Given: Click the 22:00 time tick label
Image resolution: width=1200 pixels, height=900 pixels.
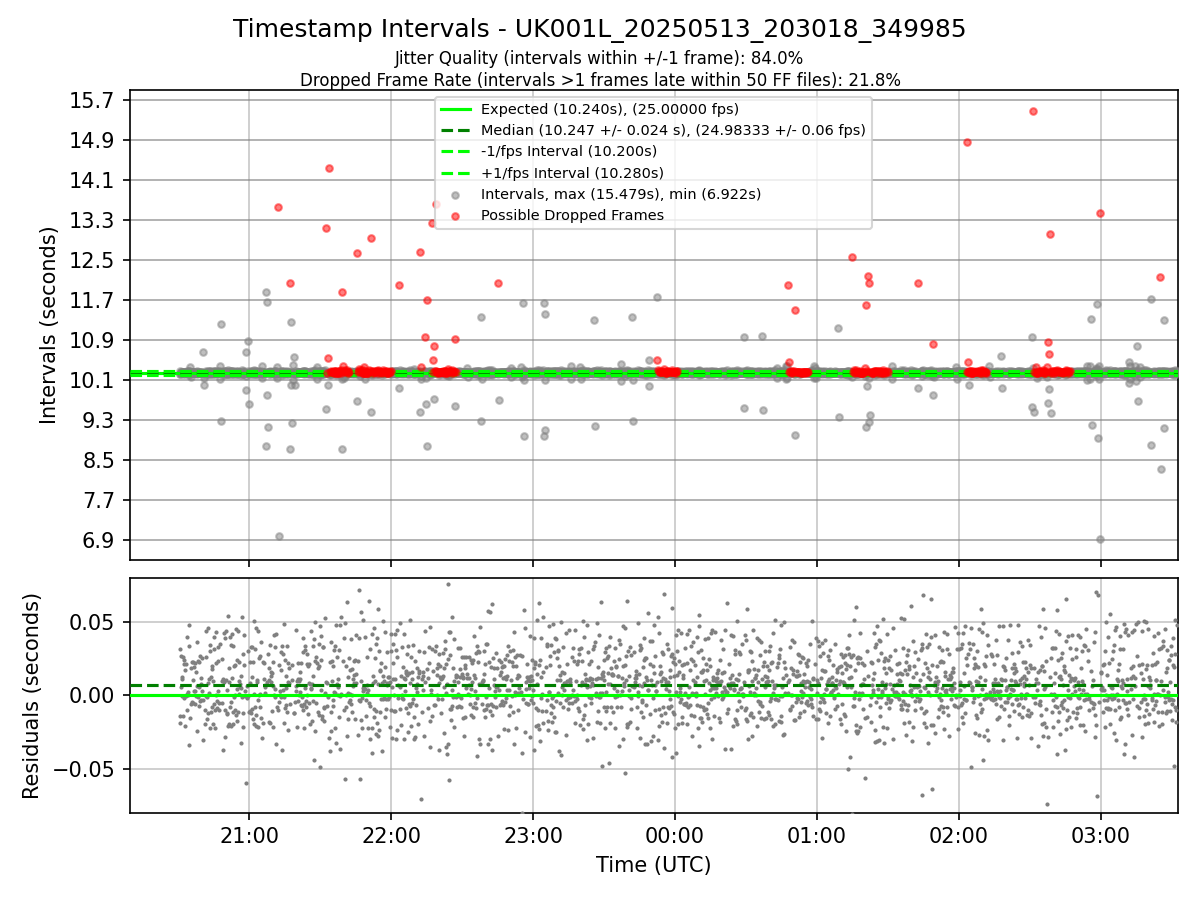Looking at the screenshot, I should (391, 834).
